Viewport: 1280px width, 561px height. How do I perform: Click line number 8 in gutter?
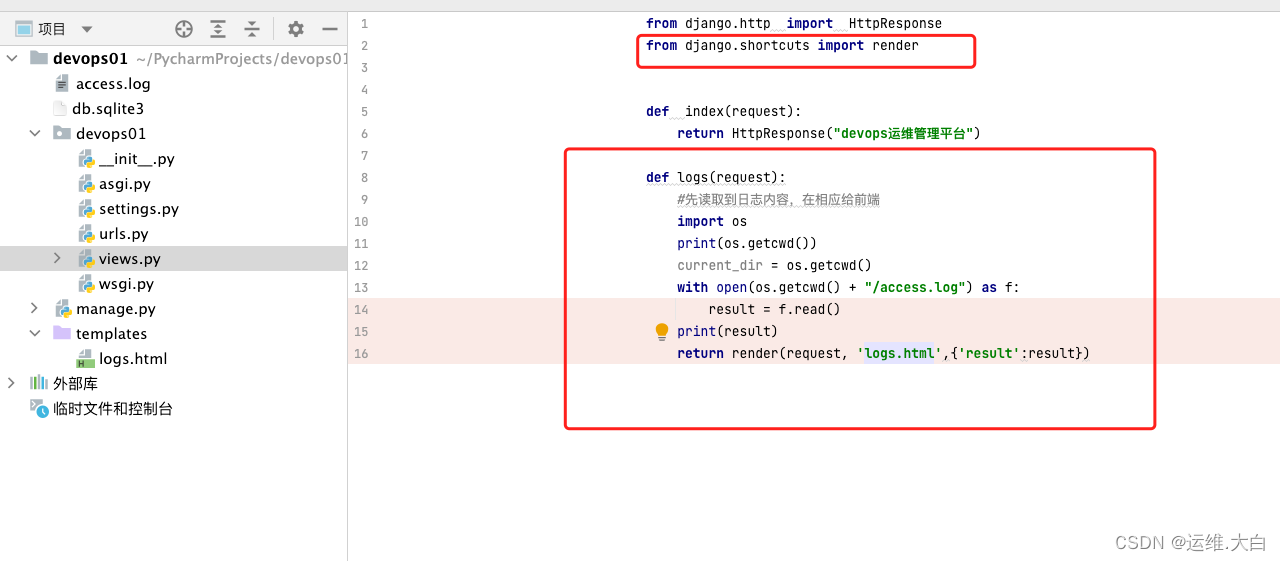[x=364, y=177]
